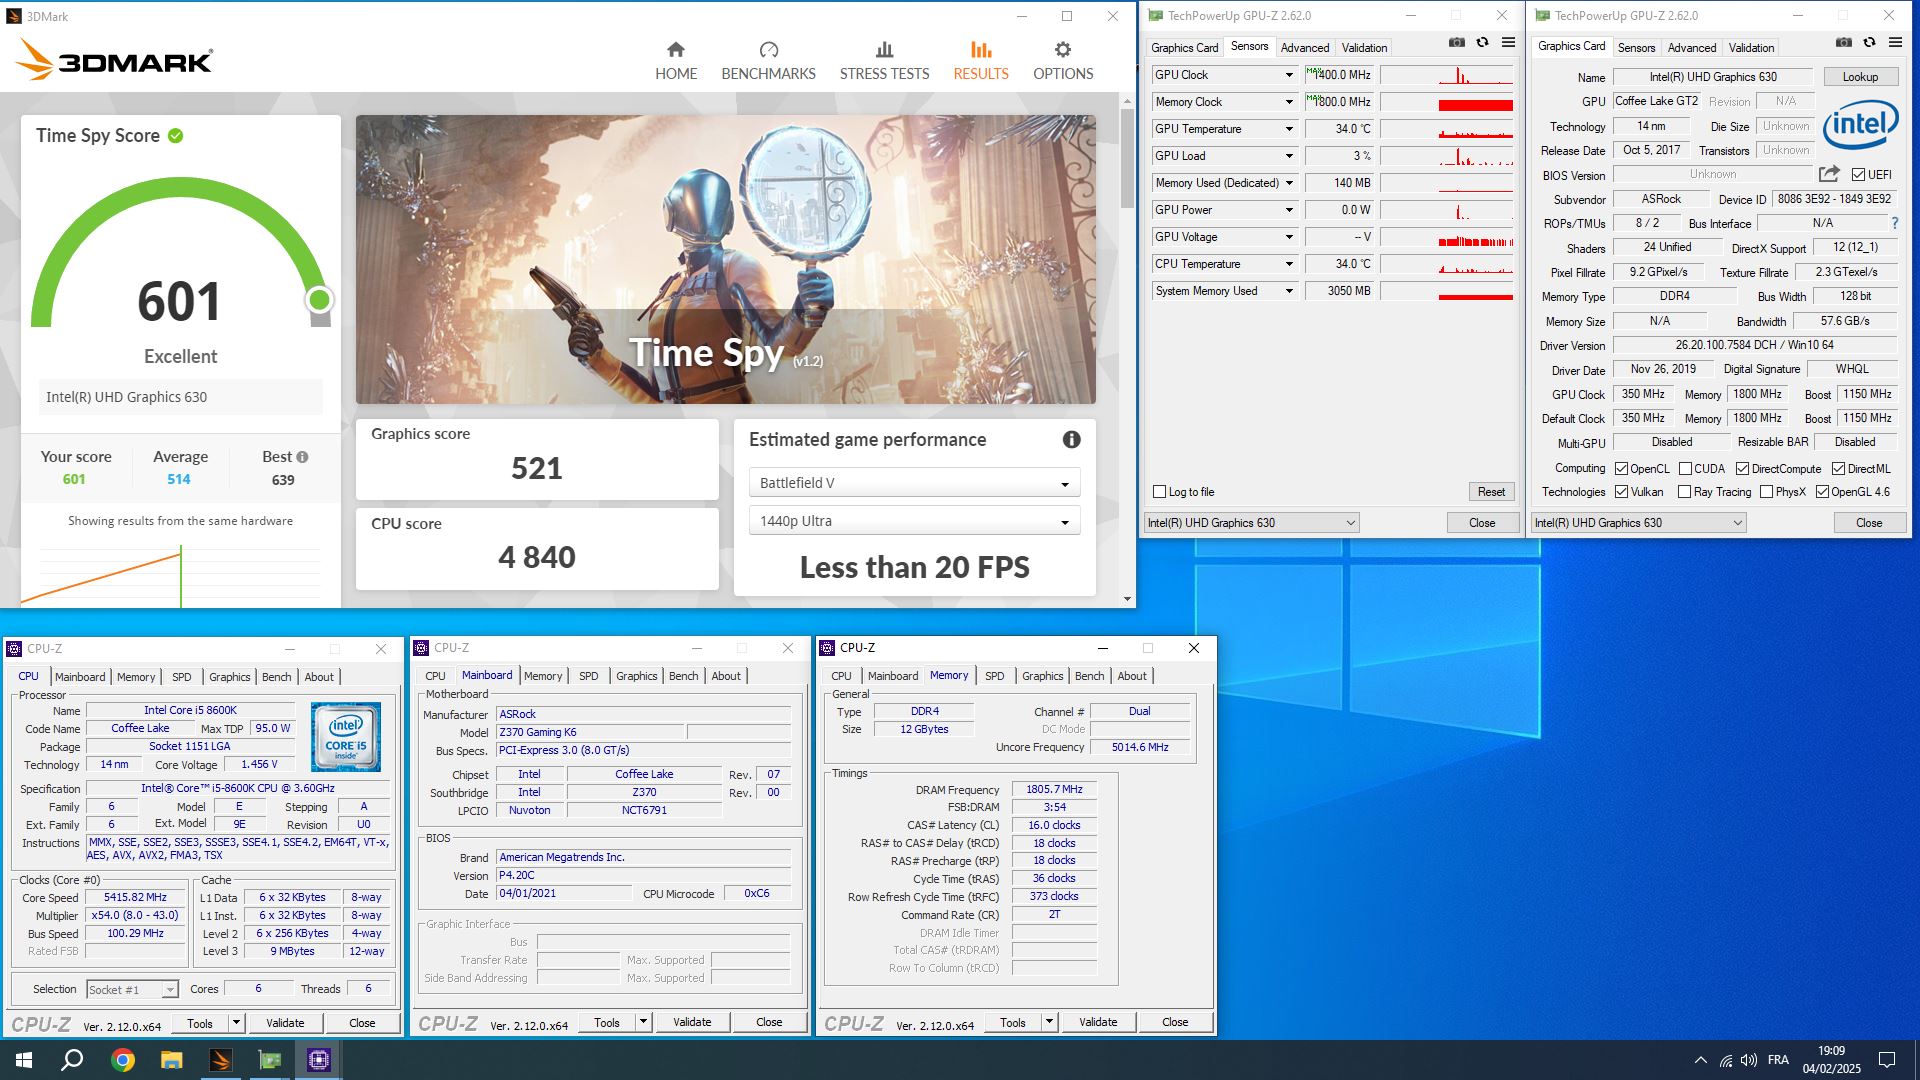The width and height of the screenshot is (1920, 1080).
Task: Expand the GPU Load sensor dropdown
Action: [1289, 156]
